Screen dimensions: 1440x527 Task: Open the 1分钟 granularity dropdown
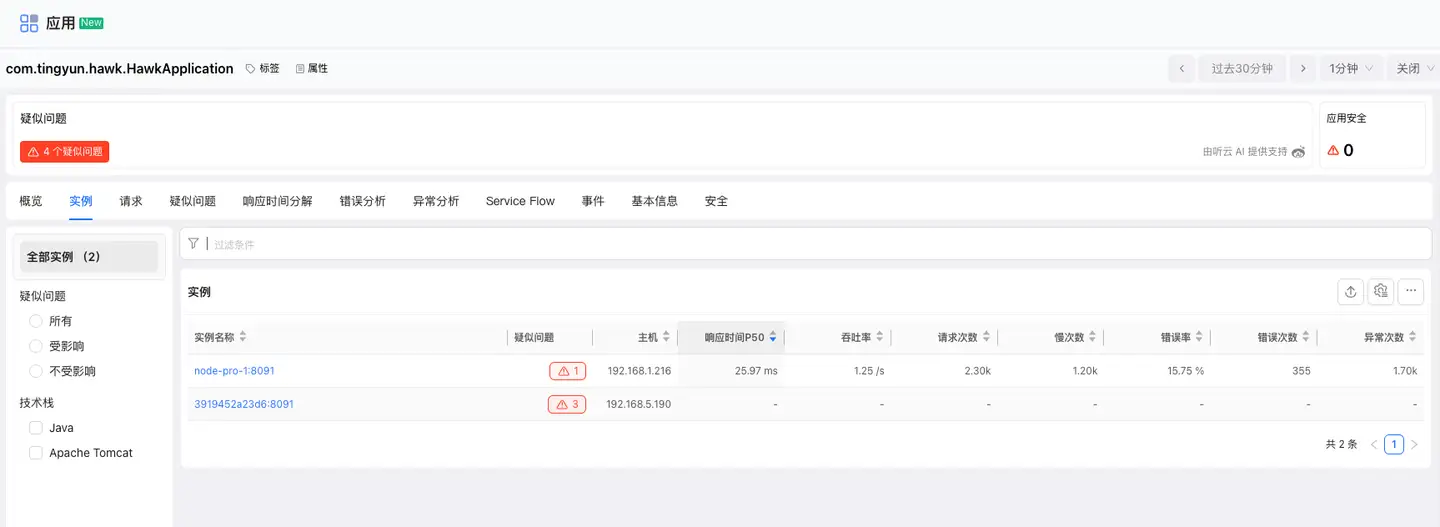tap(1351, 69)
